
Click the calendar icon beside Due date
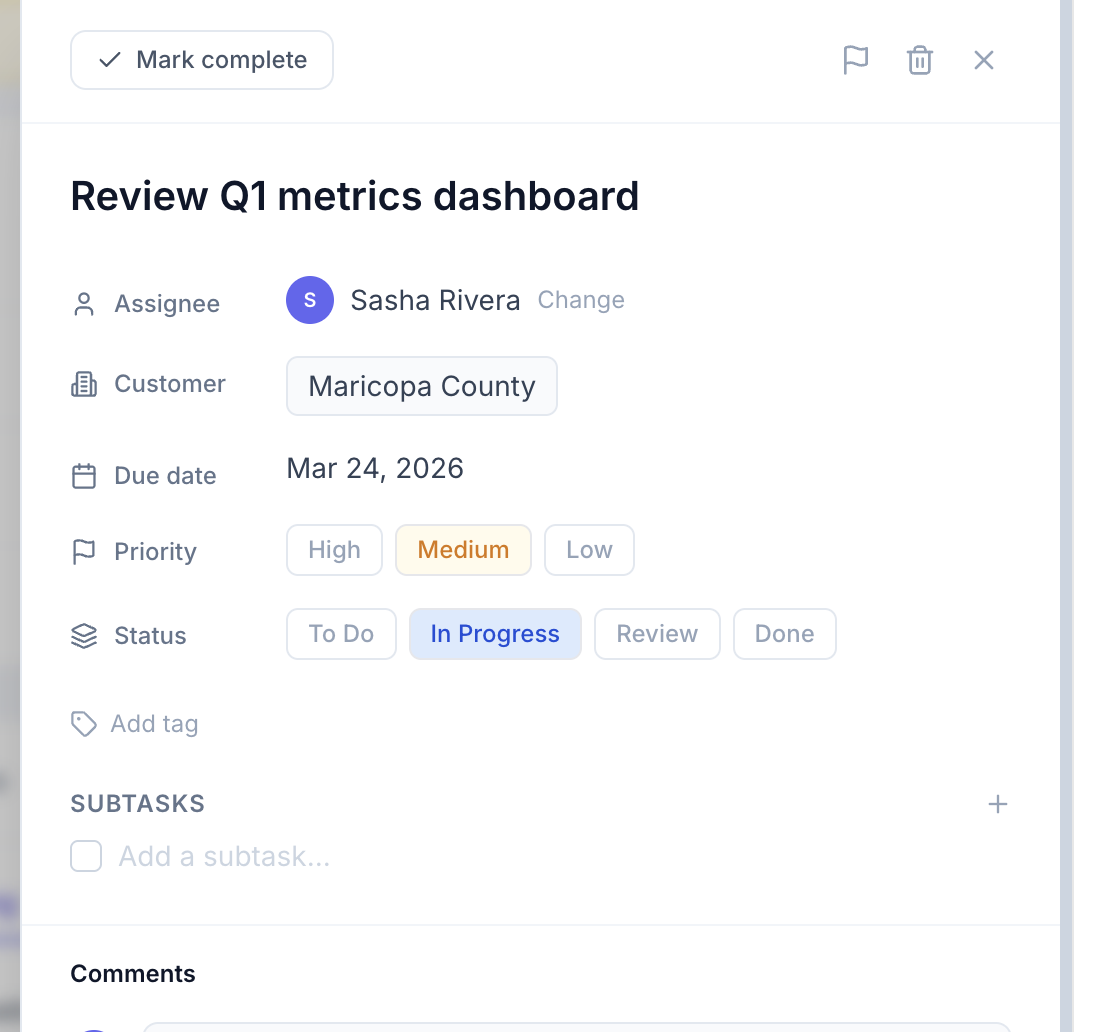click(x=84, y=476)
